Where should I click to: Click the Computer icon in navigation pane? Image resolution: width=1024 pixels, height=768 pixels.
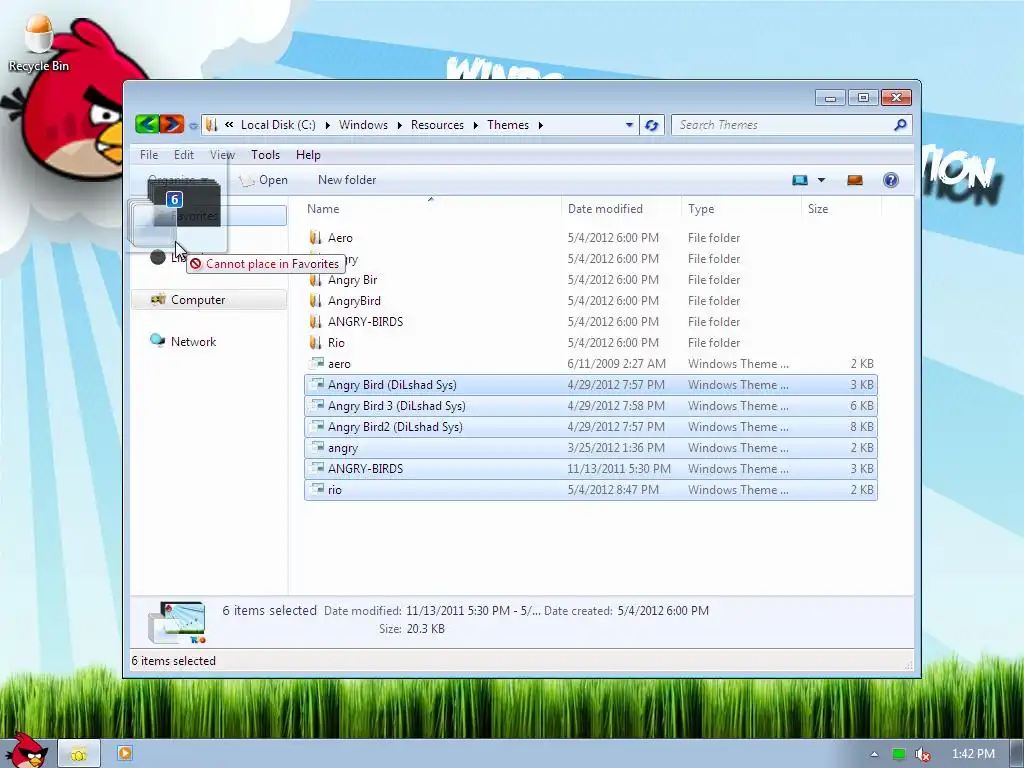click(157, 300)
